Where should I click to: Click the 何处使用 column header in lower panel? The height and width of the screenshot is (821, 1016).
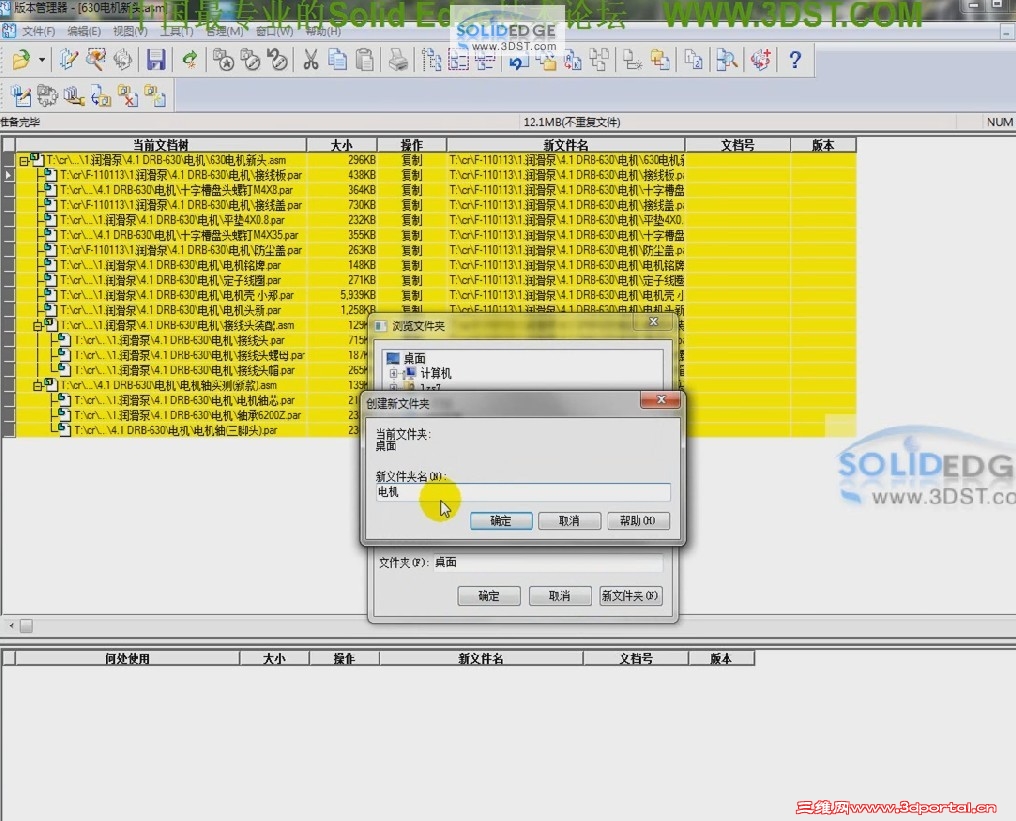128,658
